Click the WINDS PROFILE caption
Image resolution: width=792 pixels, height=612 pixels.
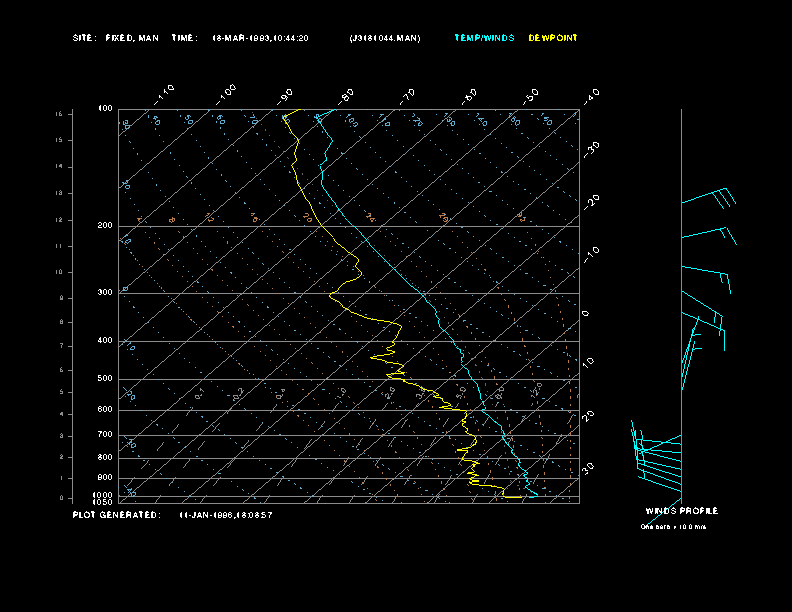point(681,511)
